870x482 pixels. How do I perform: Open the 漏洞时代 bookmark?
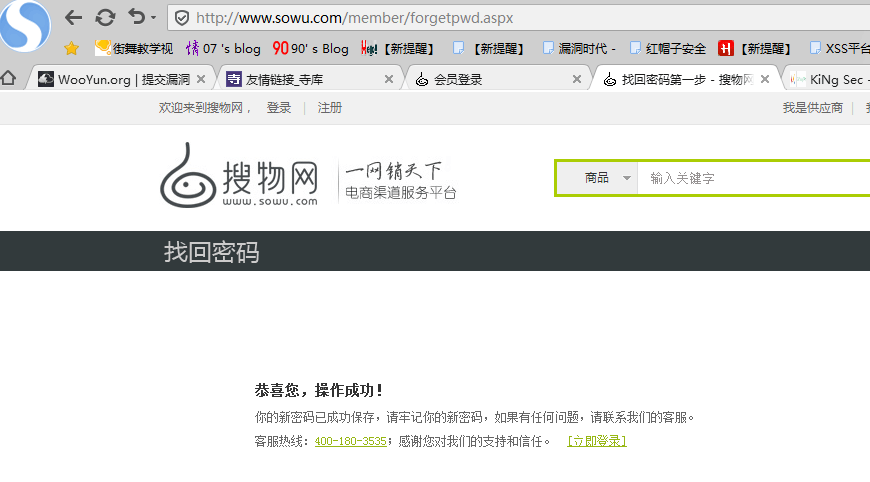point(579,48)
